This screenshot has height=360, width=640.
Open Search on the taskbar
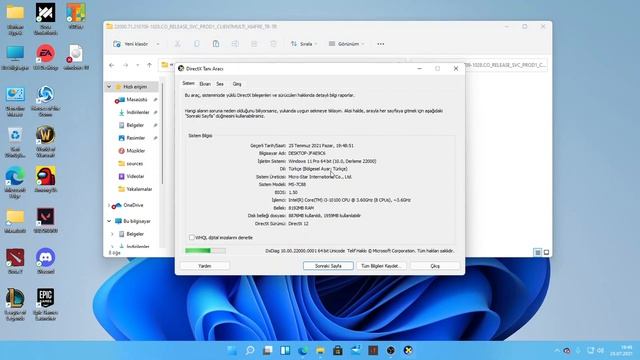point(250,350)
